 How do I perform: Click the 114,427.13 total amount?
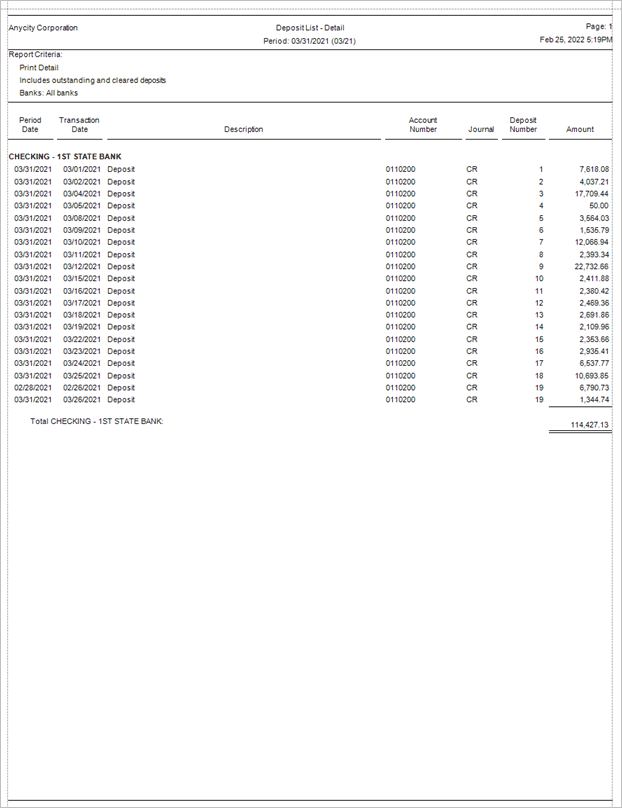tap(589, 425)
